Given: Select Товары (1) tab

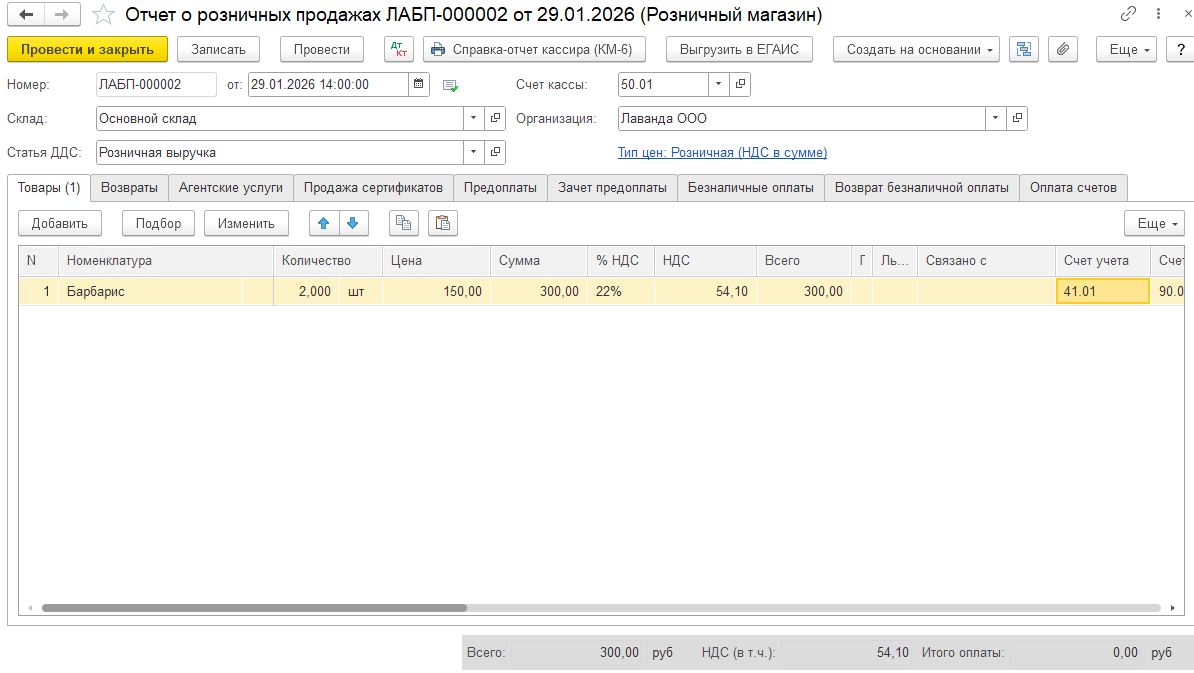Looking at the screenshot, I should point(49,188).
